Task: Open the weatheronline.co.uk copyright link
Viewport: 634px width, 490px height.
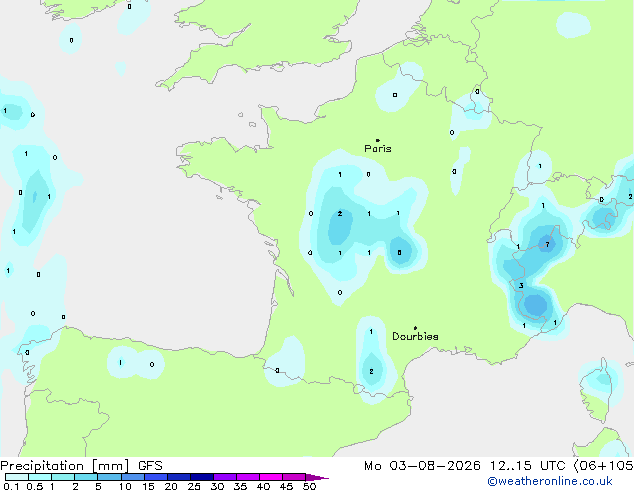Action: point(550,481)
